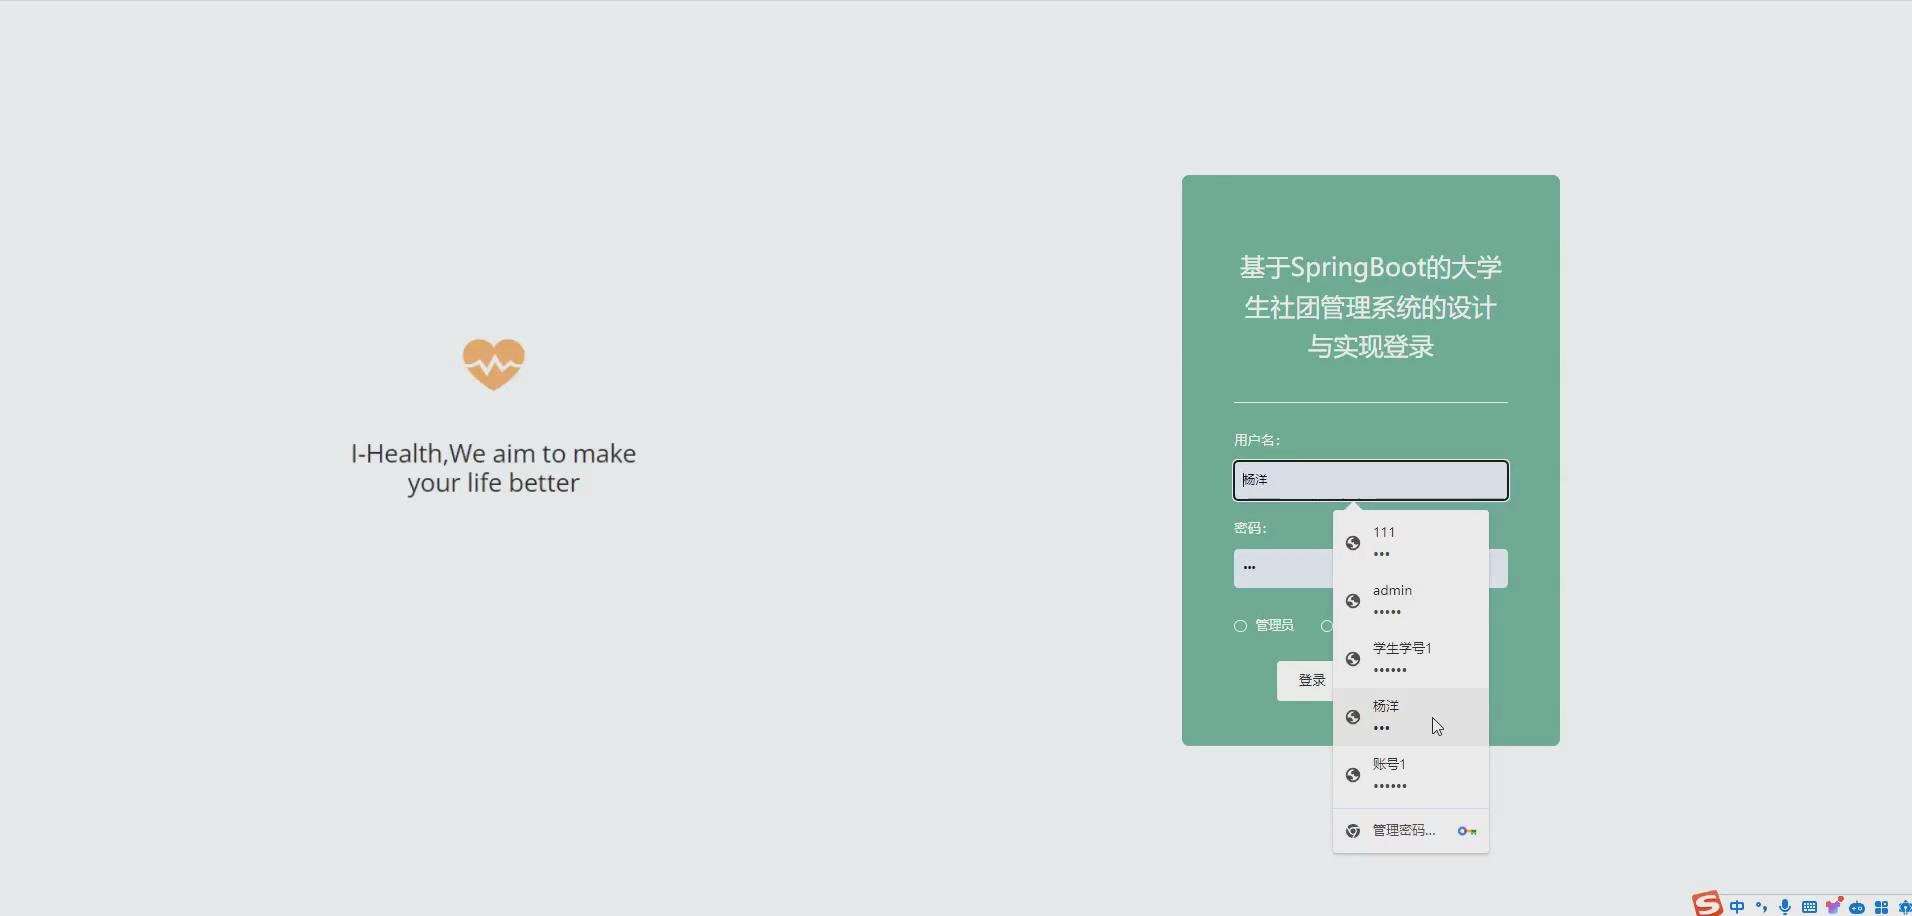Open the virtual keyboard icon in Sogou toolbar
Image resolution: width=1912 pixels, height=916 pixels.
tap(1809, 907)
